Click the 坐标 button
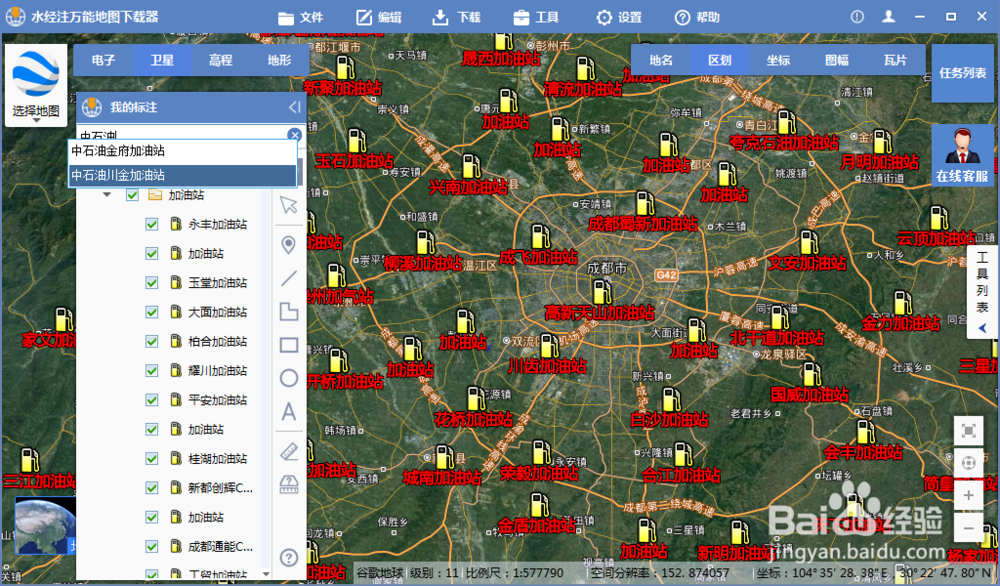This screenshot has height=586, width=1000. point(778,61)
